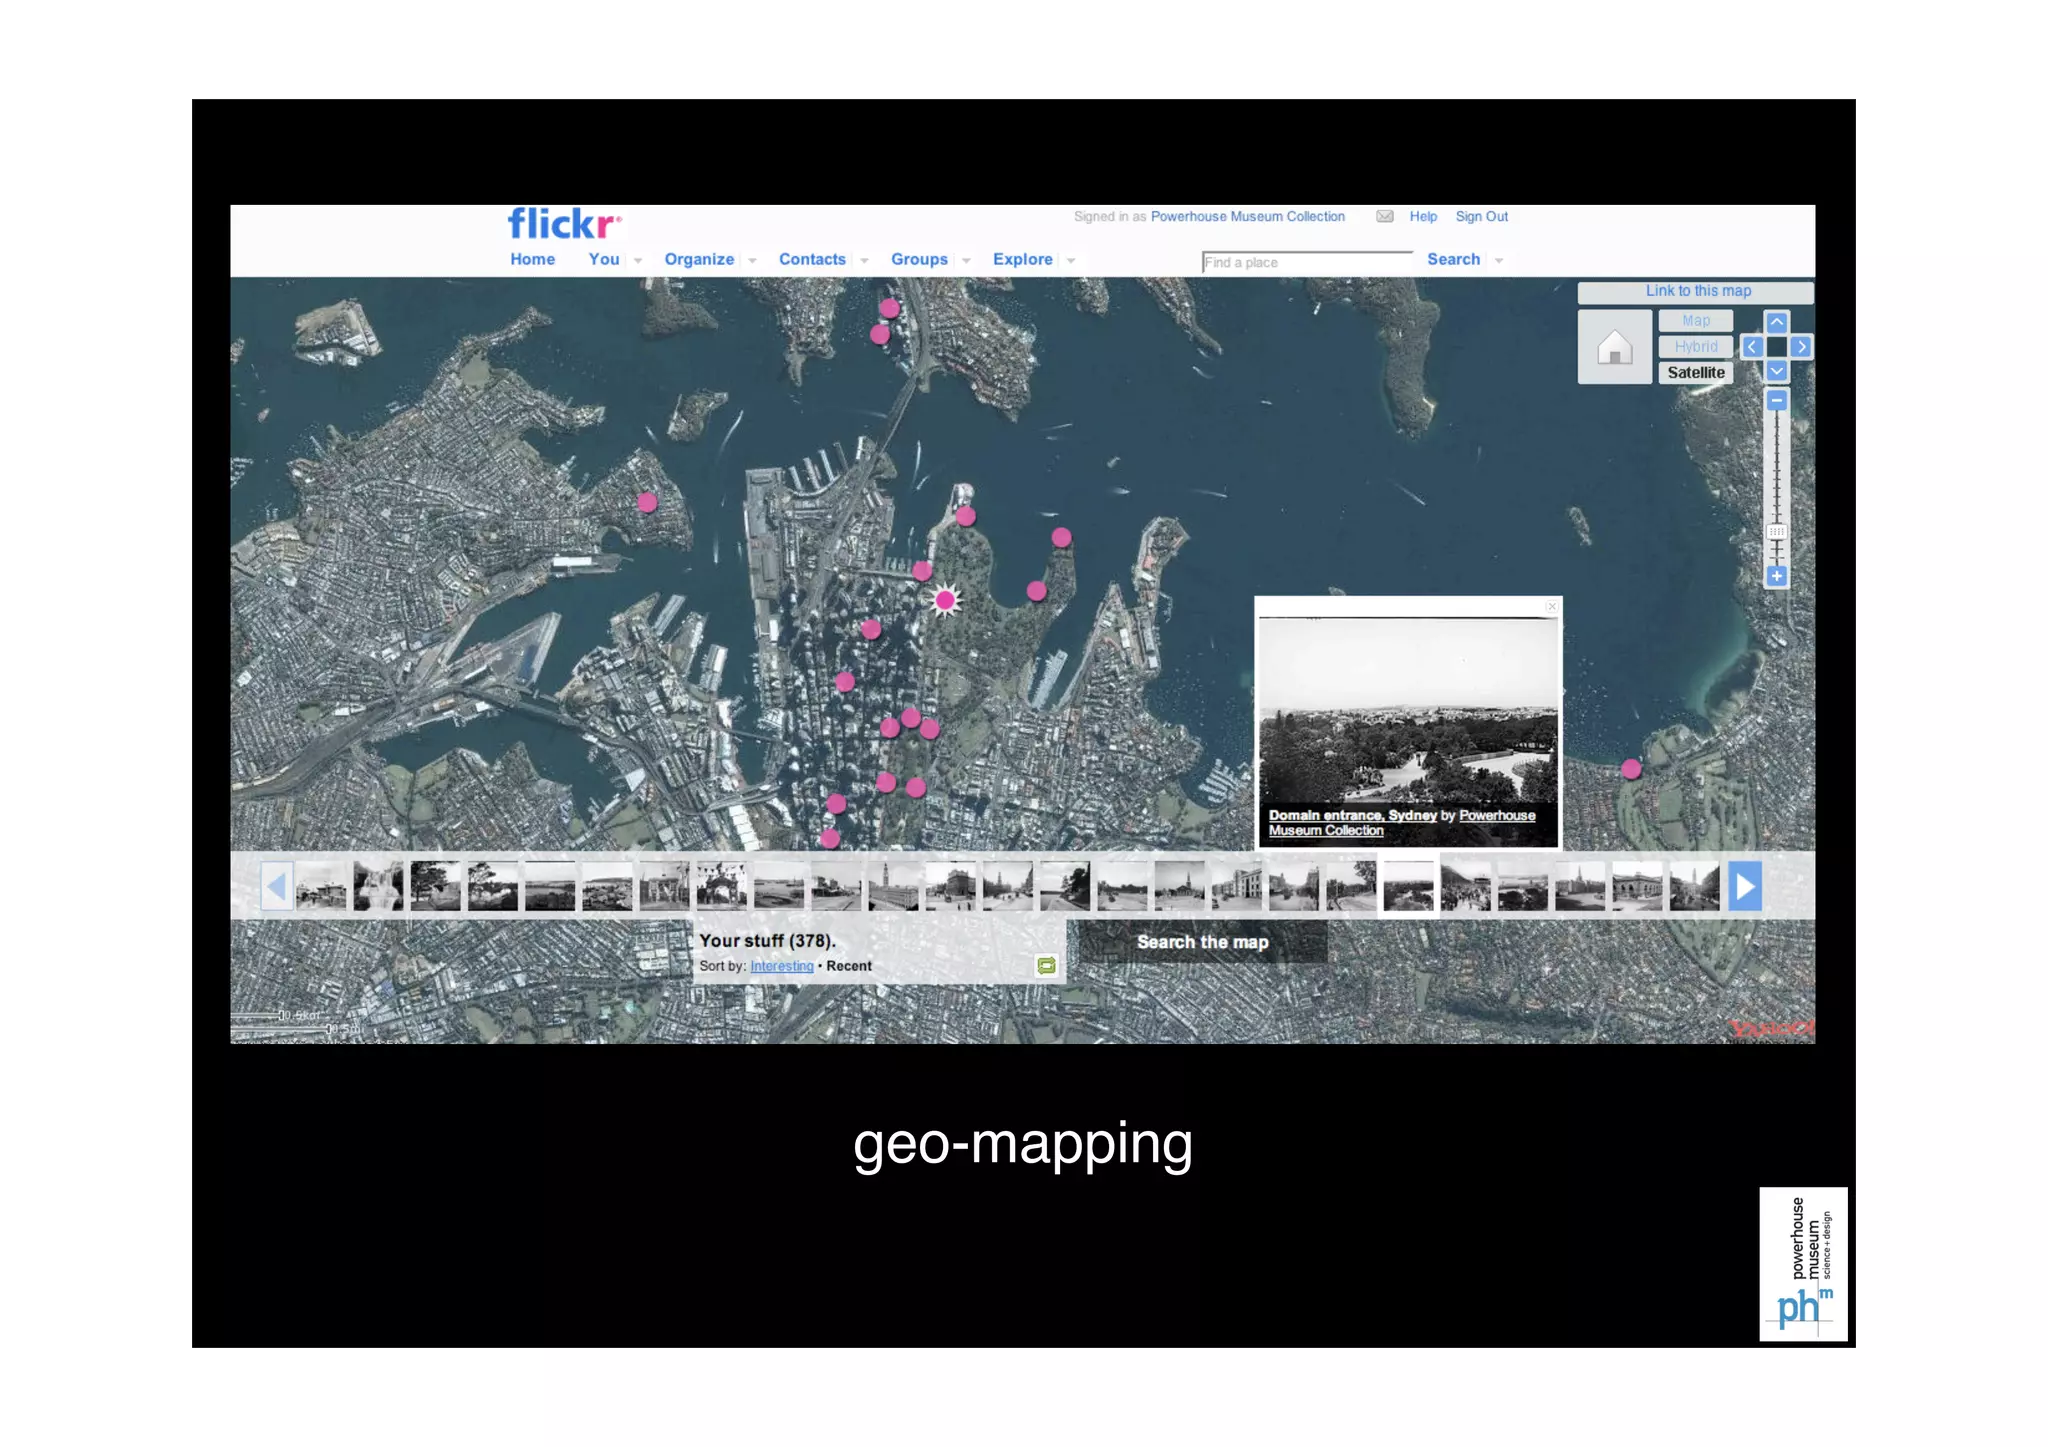This screenshot has height=1447, width=2048.
Task: Open the Home menu item
Action: coord(532,259)
